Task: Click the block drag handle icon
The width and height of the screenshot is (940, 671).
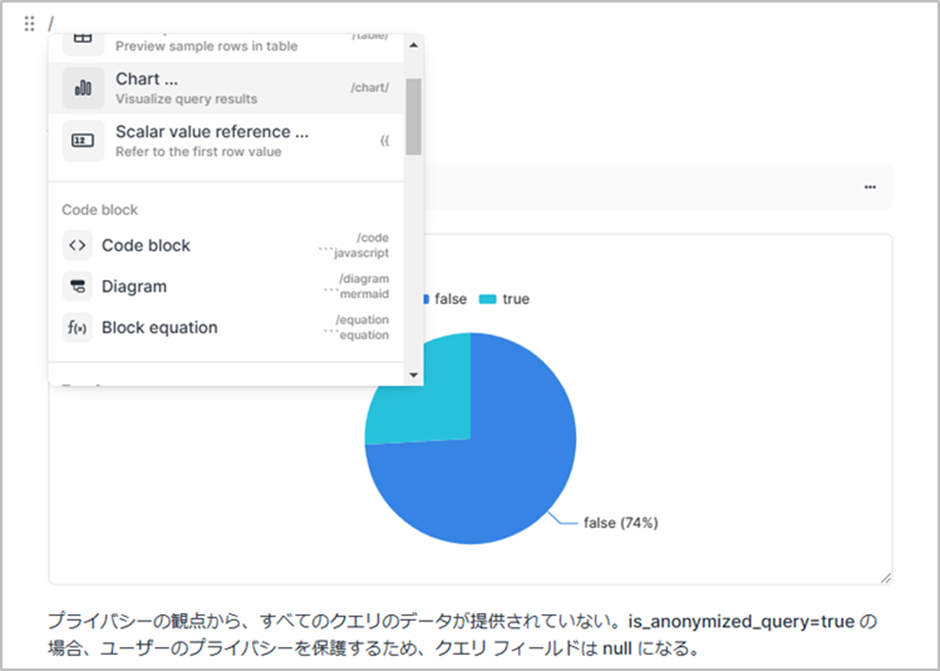Action: pos(30,23)
